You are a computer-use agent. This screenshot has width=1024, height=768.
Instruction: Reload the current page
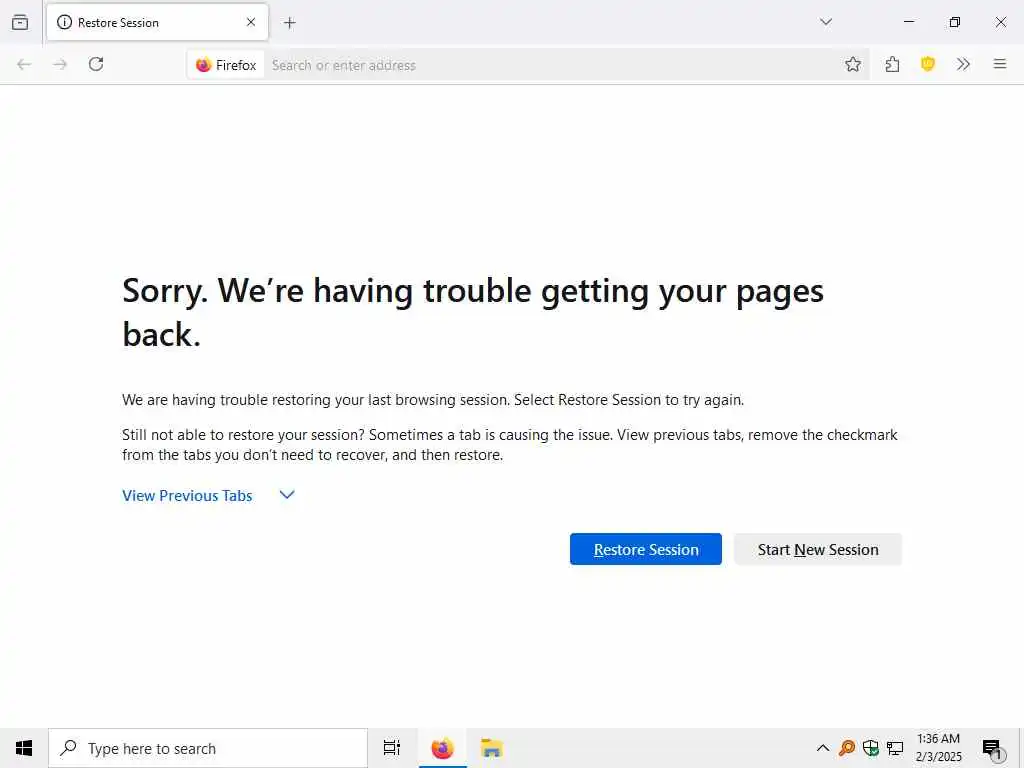point(96,64)
